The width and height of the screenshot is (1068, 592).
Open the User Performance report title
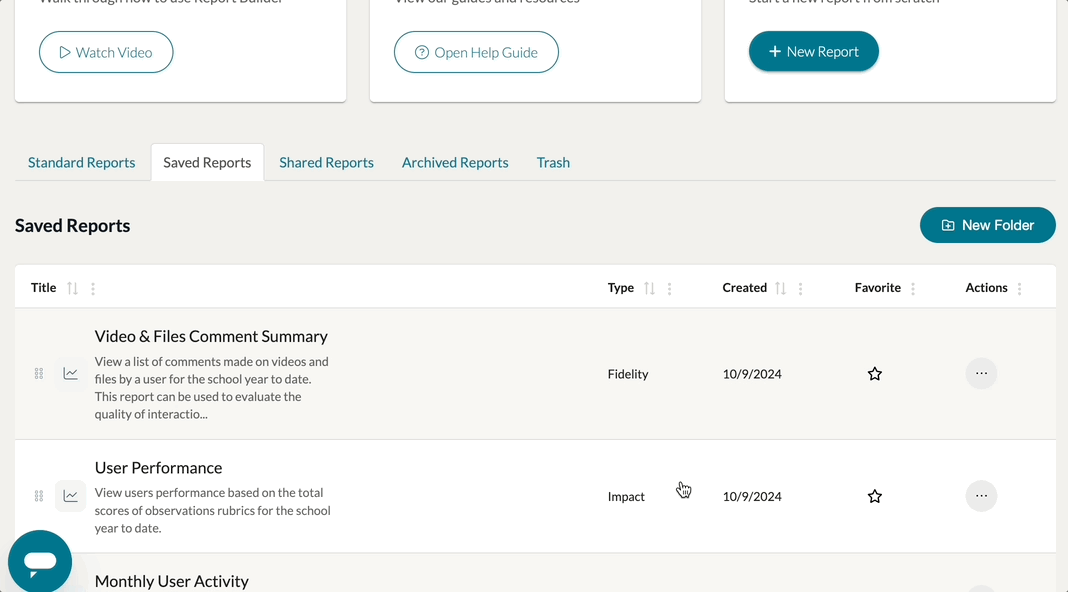point(158,468)
